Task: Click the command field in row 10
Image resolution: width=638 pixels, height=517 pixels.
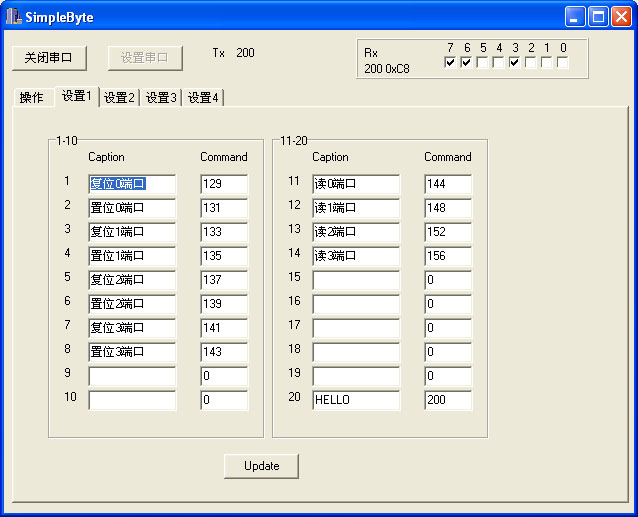Action: (224, 400)
